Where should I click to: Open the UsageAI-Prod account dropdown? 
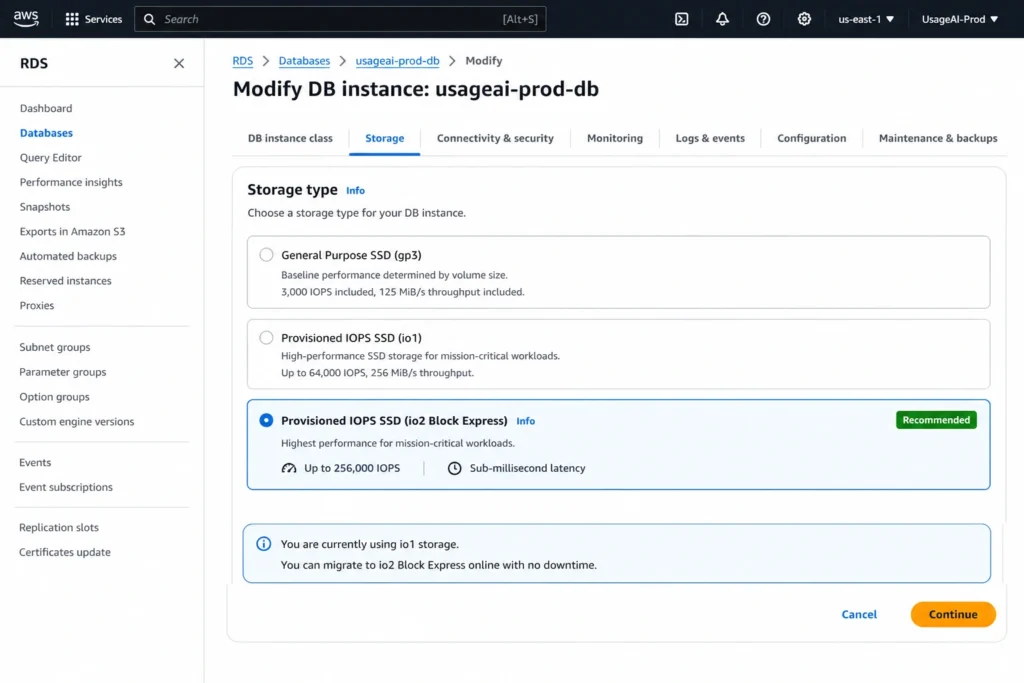tap(959, 19)
